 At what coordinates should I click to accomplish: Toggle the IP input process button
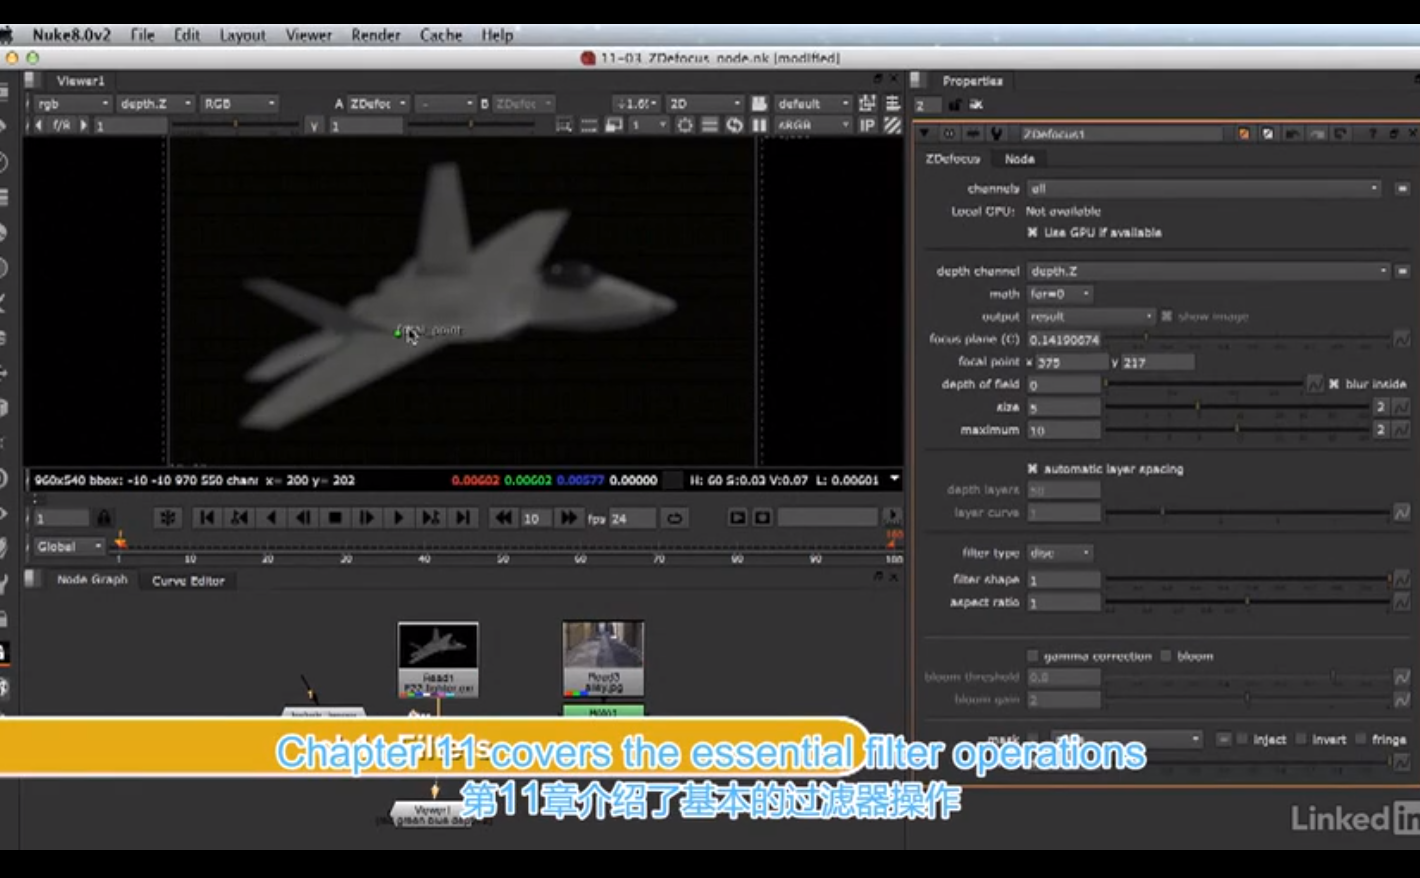point(867,125)
